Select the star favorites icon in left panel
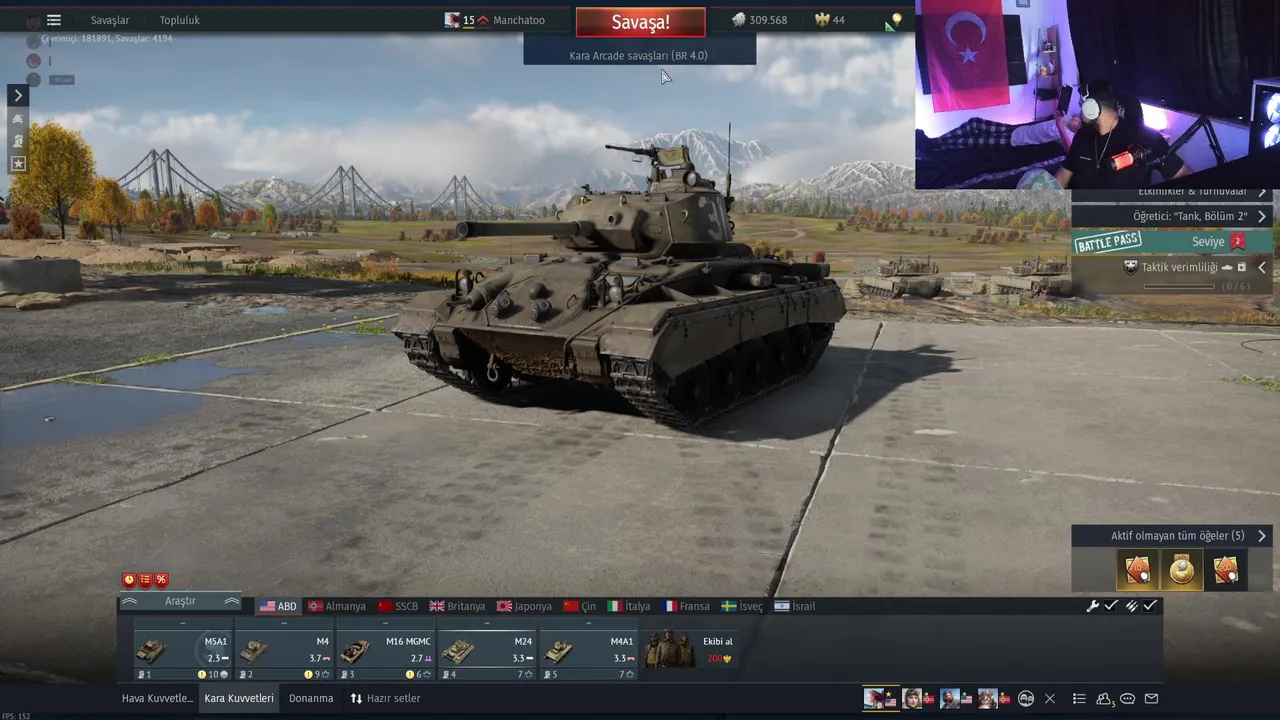1280x720 pixels. coord(18,163)
